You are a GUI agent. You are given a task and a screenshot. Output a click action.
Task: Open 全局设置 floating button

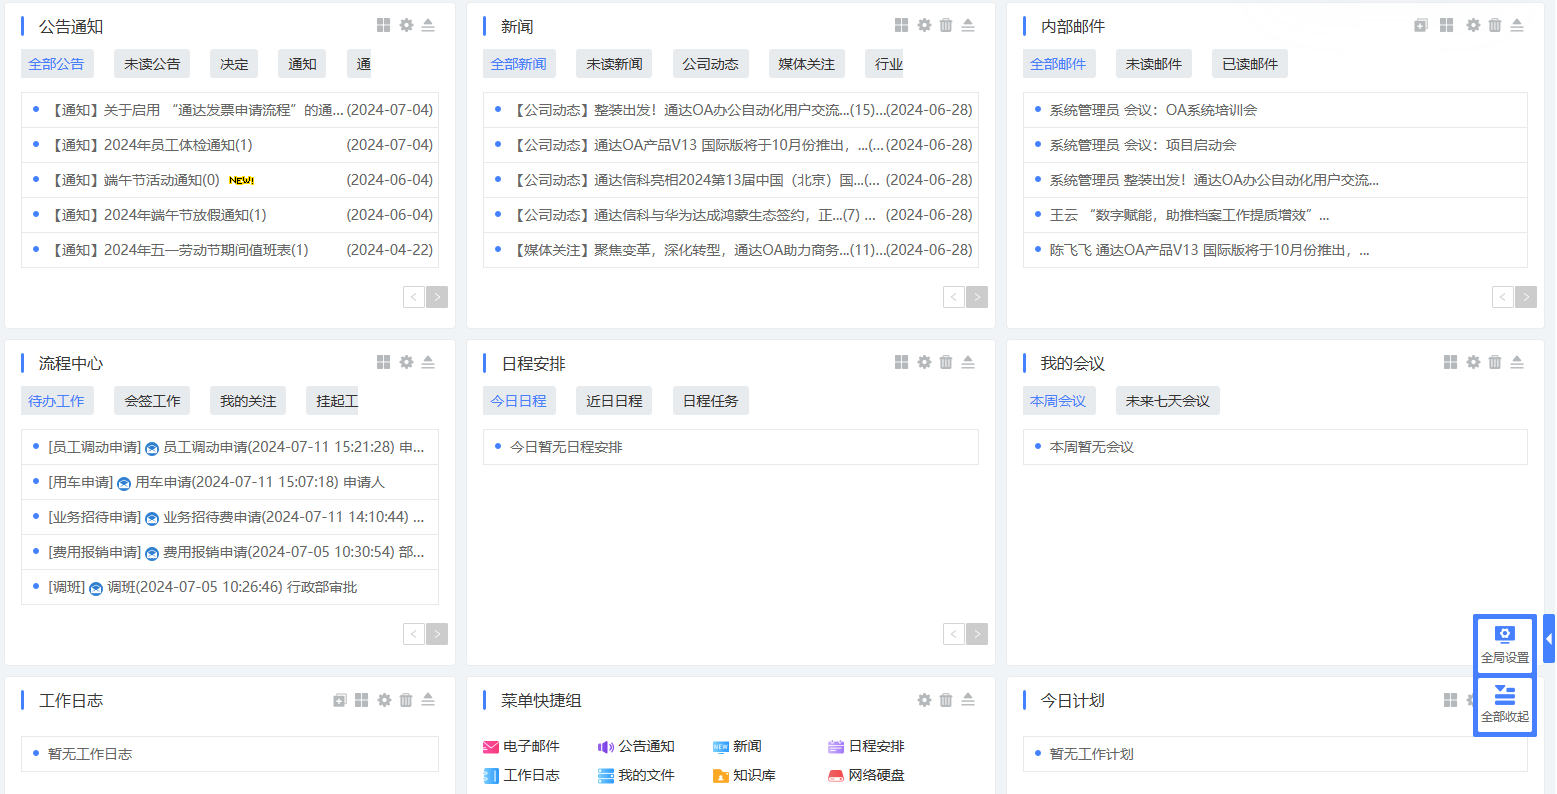1504,645
